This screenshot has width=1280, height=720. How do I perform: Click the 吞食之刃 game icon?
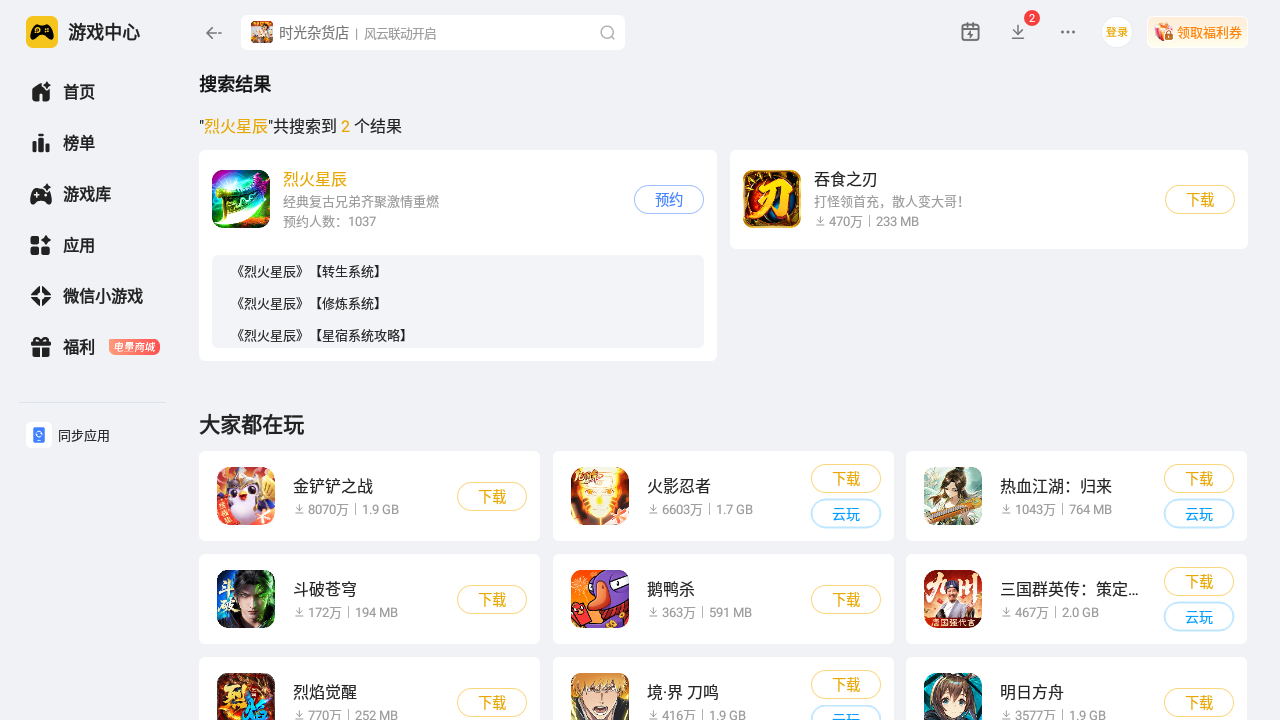click(772, 199)
